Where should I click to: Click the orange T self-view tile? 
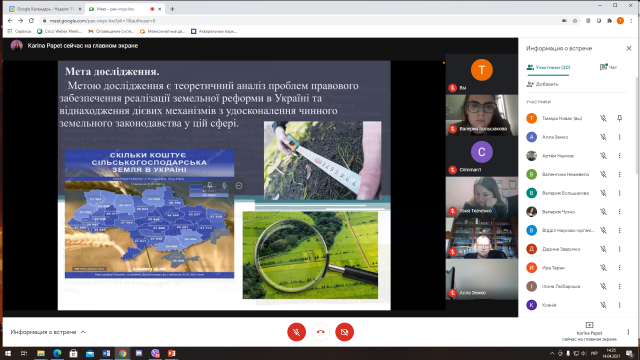point(482,73)
